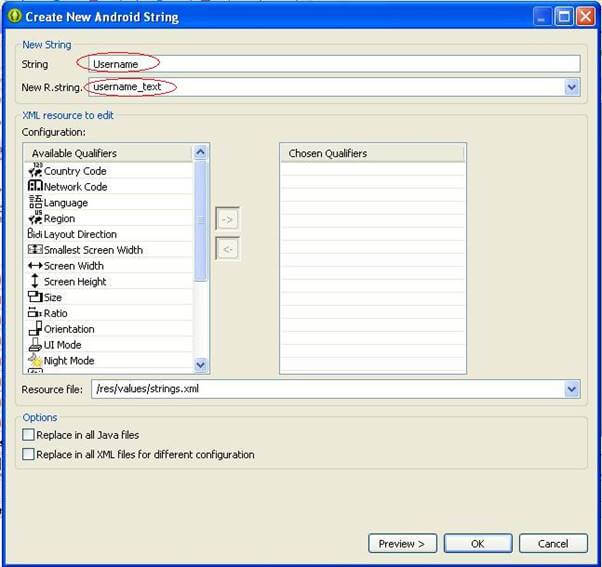Maximize the dialog window
The width and height of the screenshot is (602, 567).
coord(564,17)
